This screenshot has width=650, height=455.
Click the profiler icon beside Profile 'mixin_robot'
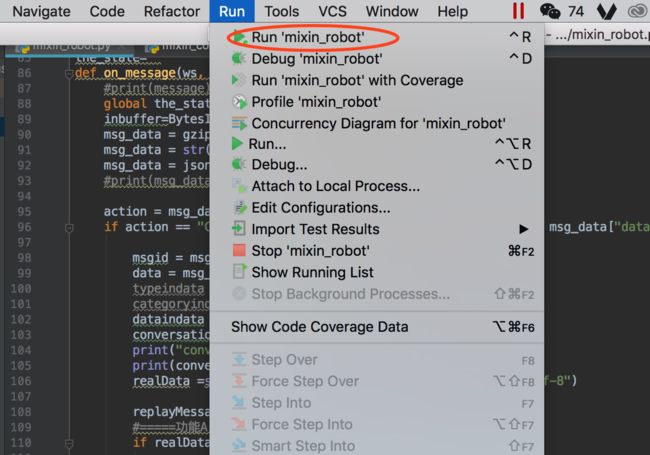(239, 102)
